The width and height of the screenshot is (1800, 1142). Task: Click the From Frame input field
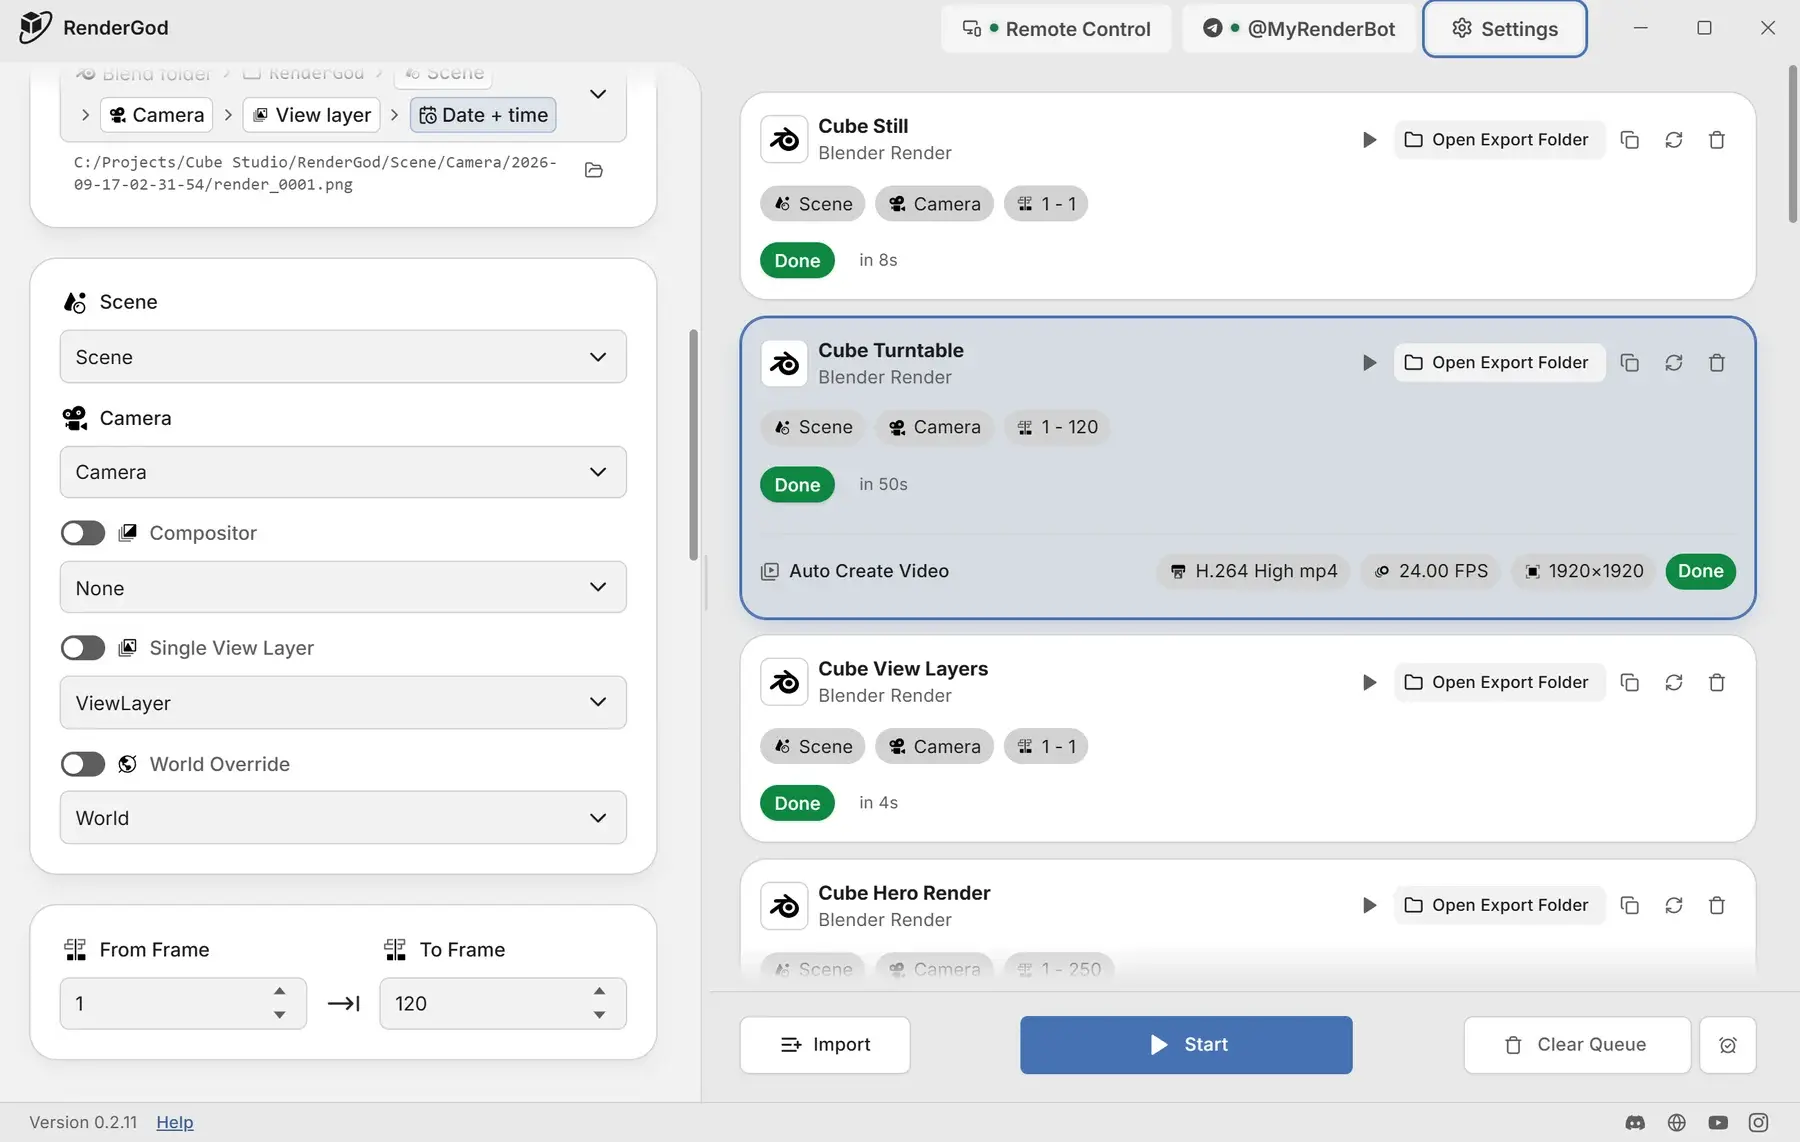(x=183, y=1003)
